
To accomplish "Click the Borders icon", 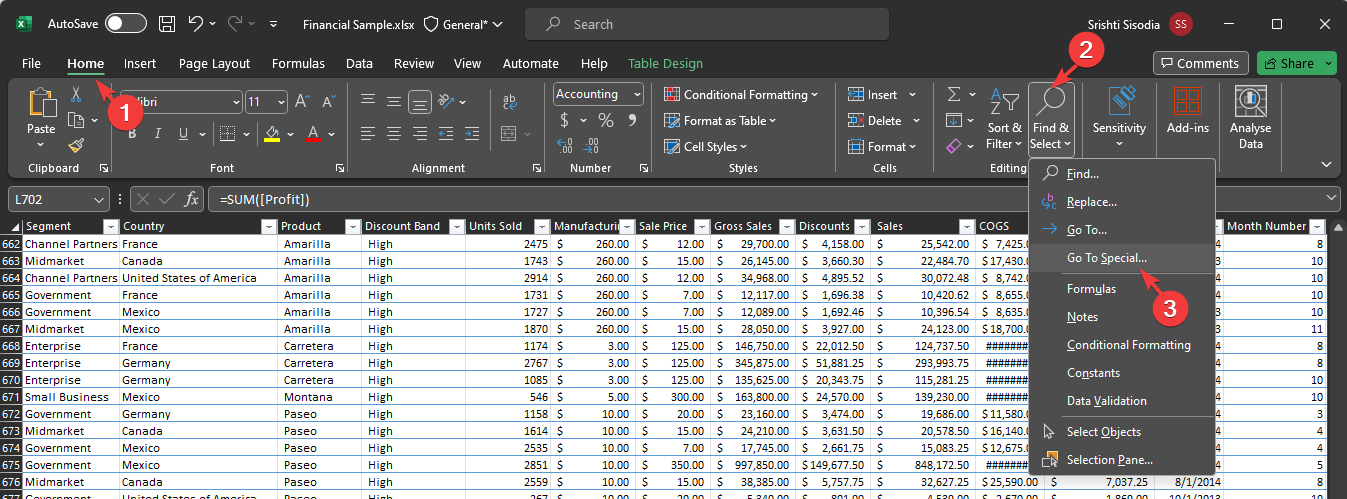I will point(227,133).
